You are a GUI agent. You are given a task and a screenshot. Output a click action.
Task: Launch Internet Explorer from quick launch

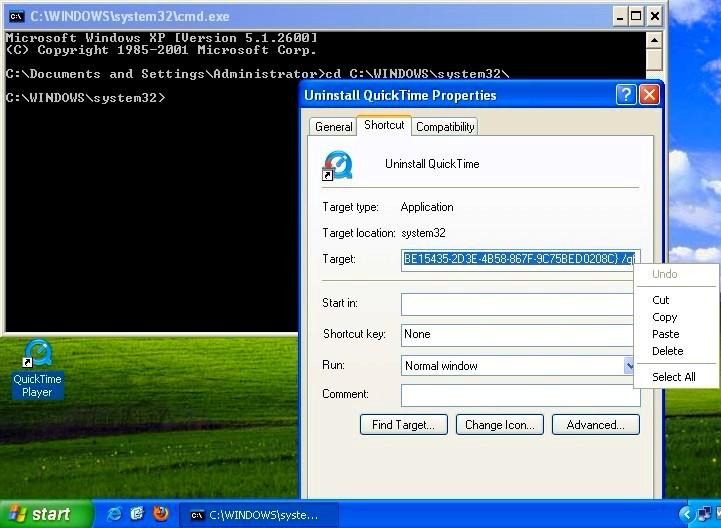114,514
